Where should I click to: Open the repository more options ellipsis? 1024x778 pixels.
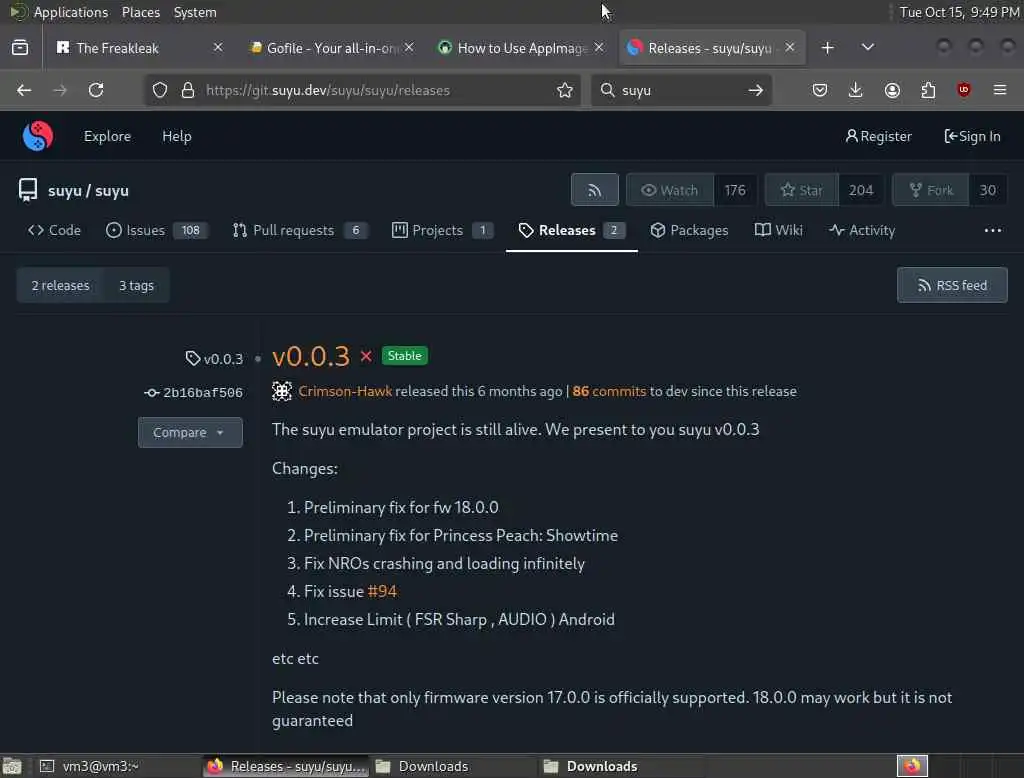[x=993, y=231]
